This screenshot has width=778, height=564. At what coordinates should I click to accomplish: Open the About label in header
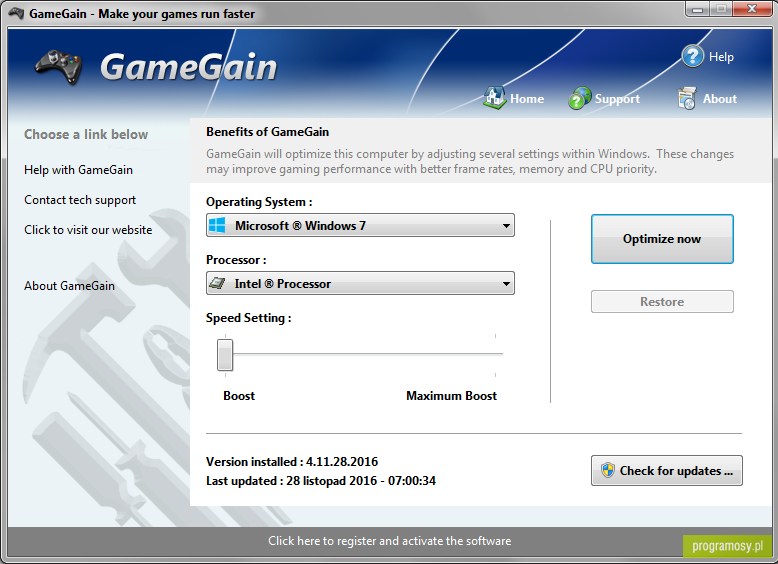pyautogui.click(x=719, y=99)
